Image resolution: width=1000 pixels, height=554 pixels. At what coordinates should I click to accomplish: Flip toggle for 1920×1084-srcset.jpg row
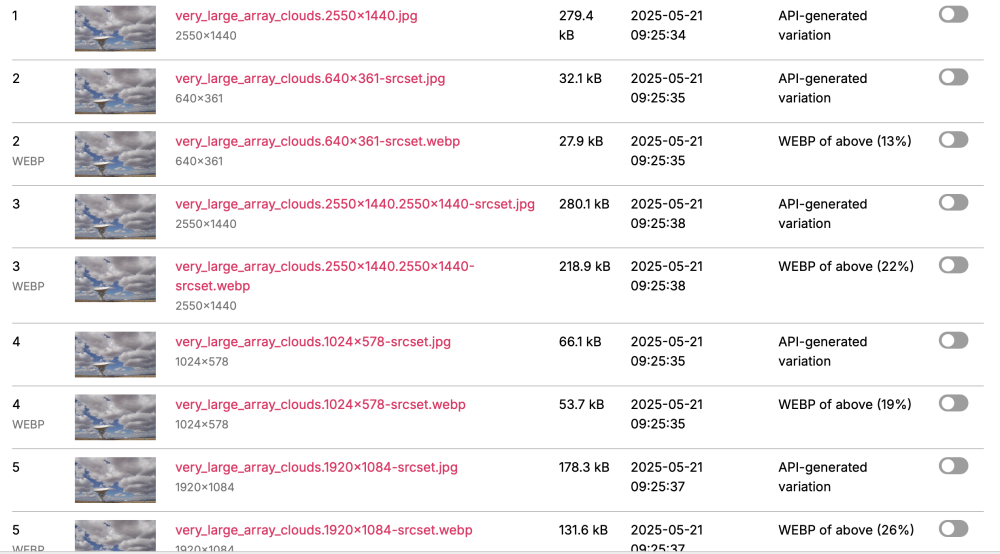point(953,466)
